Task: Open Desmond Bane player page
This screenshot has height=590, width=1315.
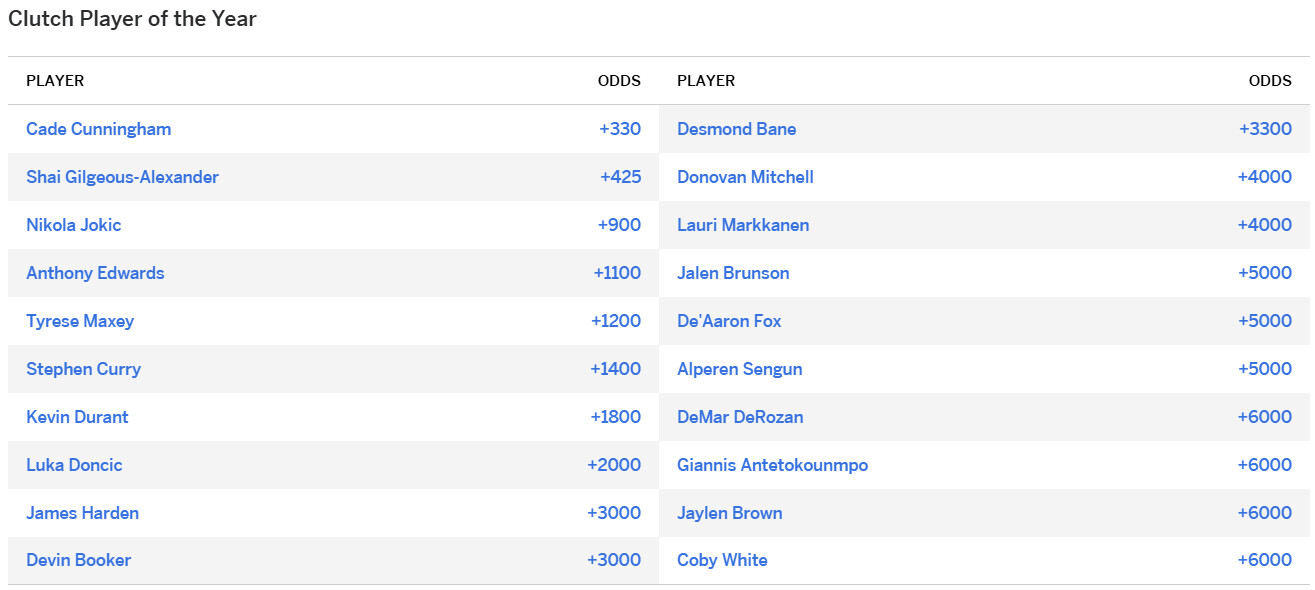Action: (736, 129)
